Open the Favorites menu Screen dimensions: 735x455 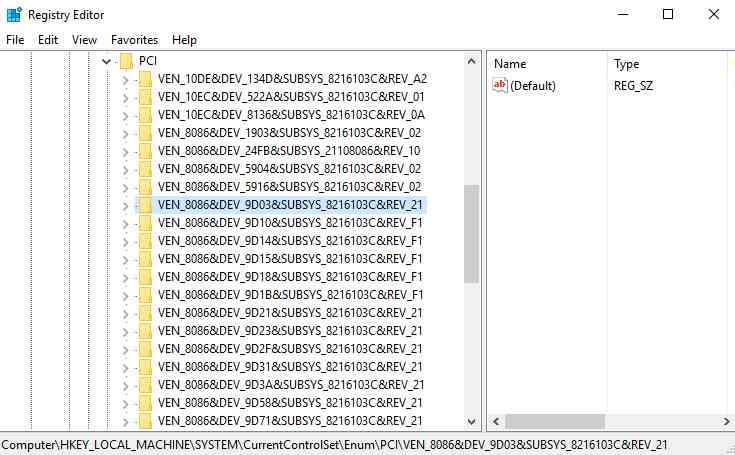(135, 40)
